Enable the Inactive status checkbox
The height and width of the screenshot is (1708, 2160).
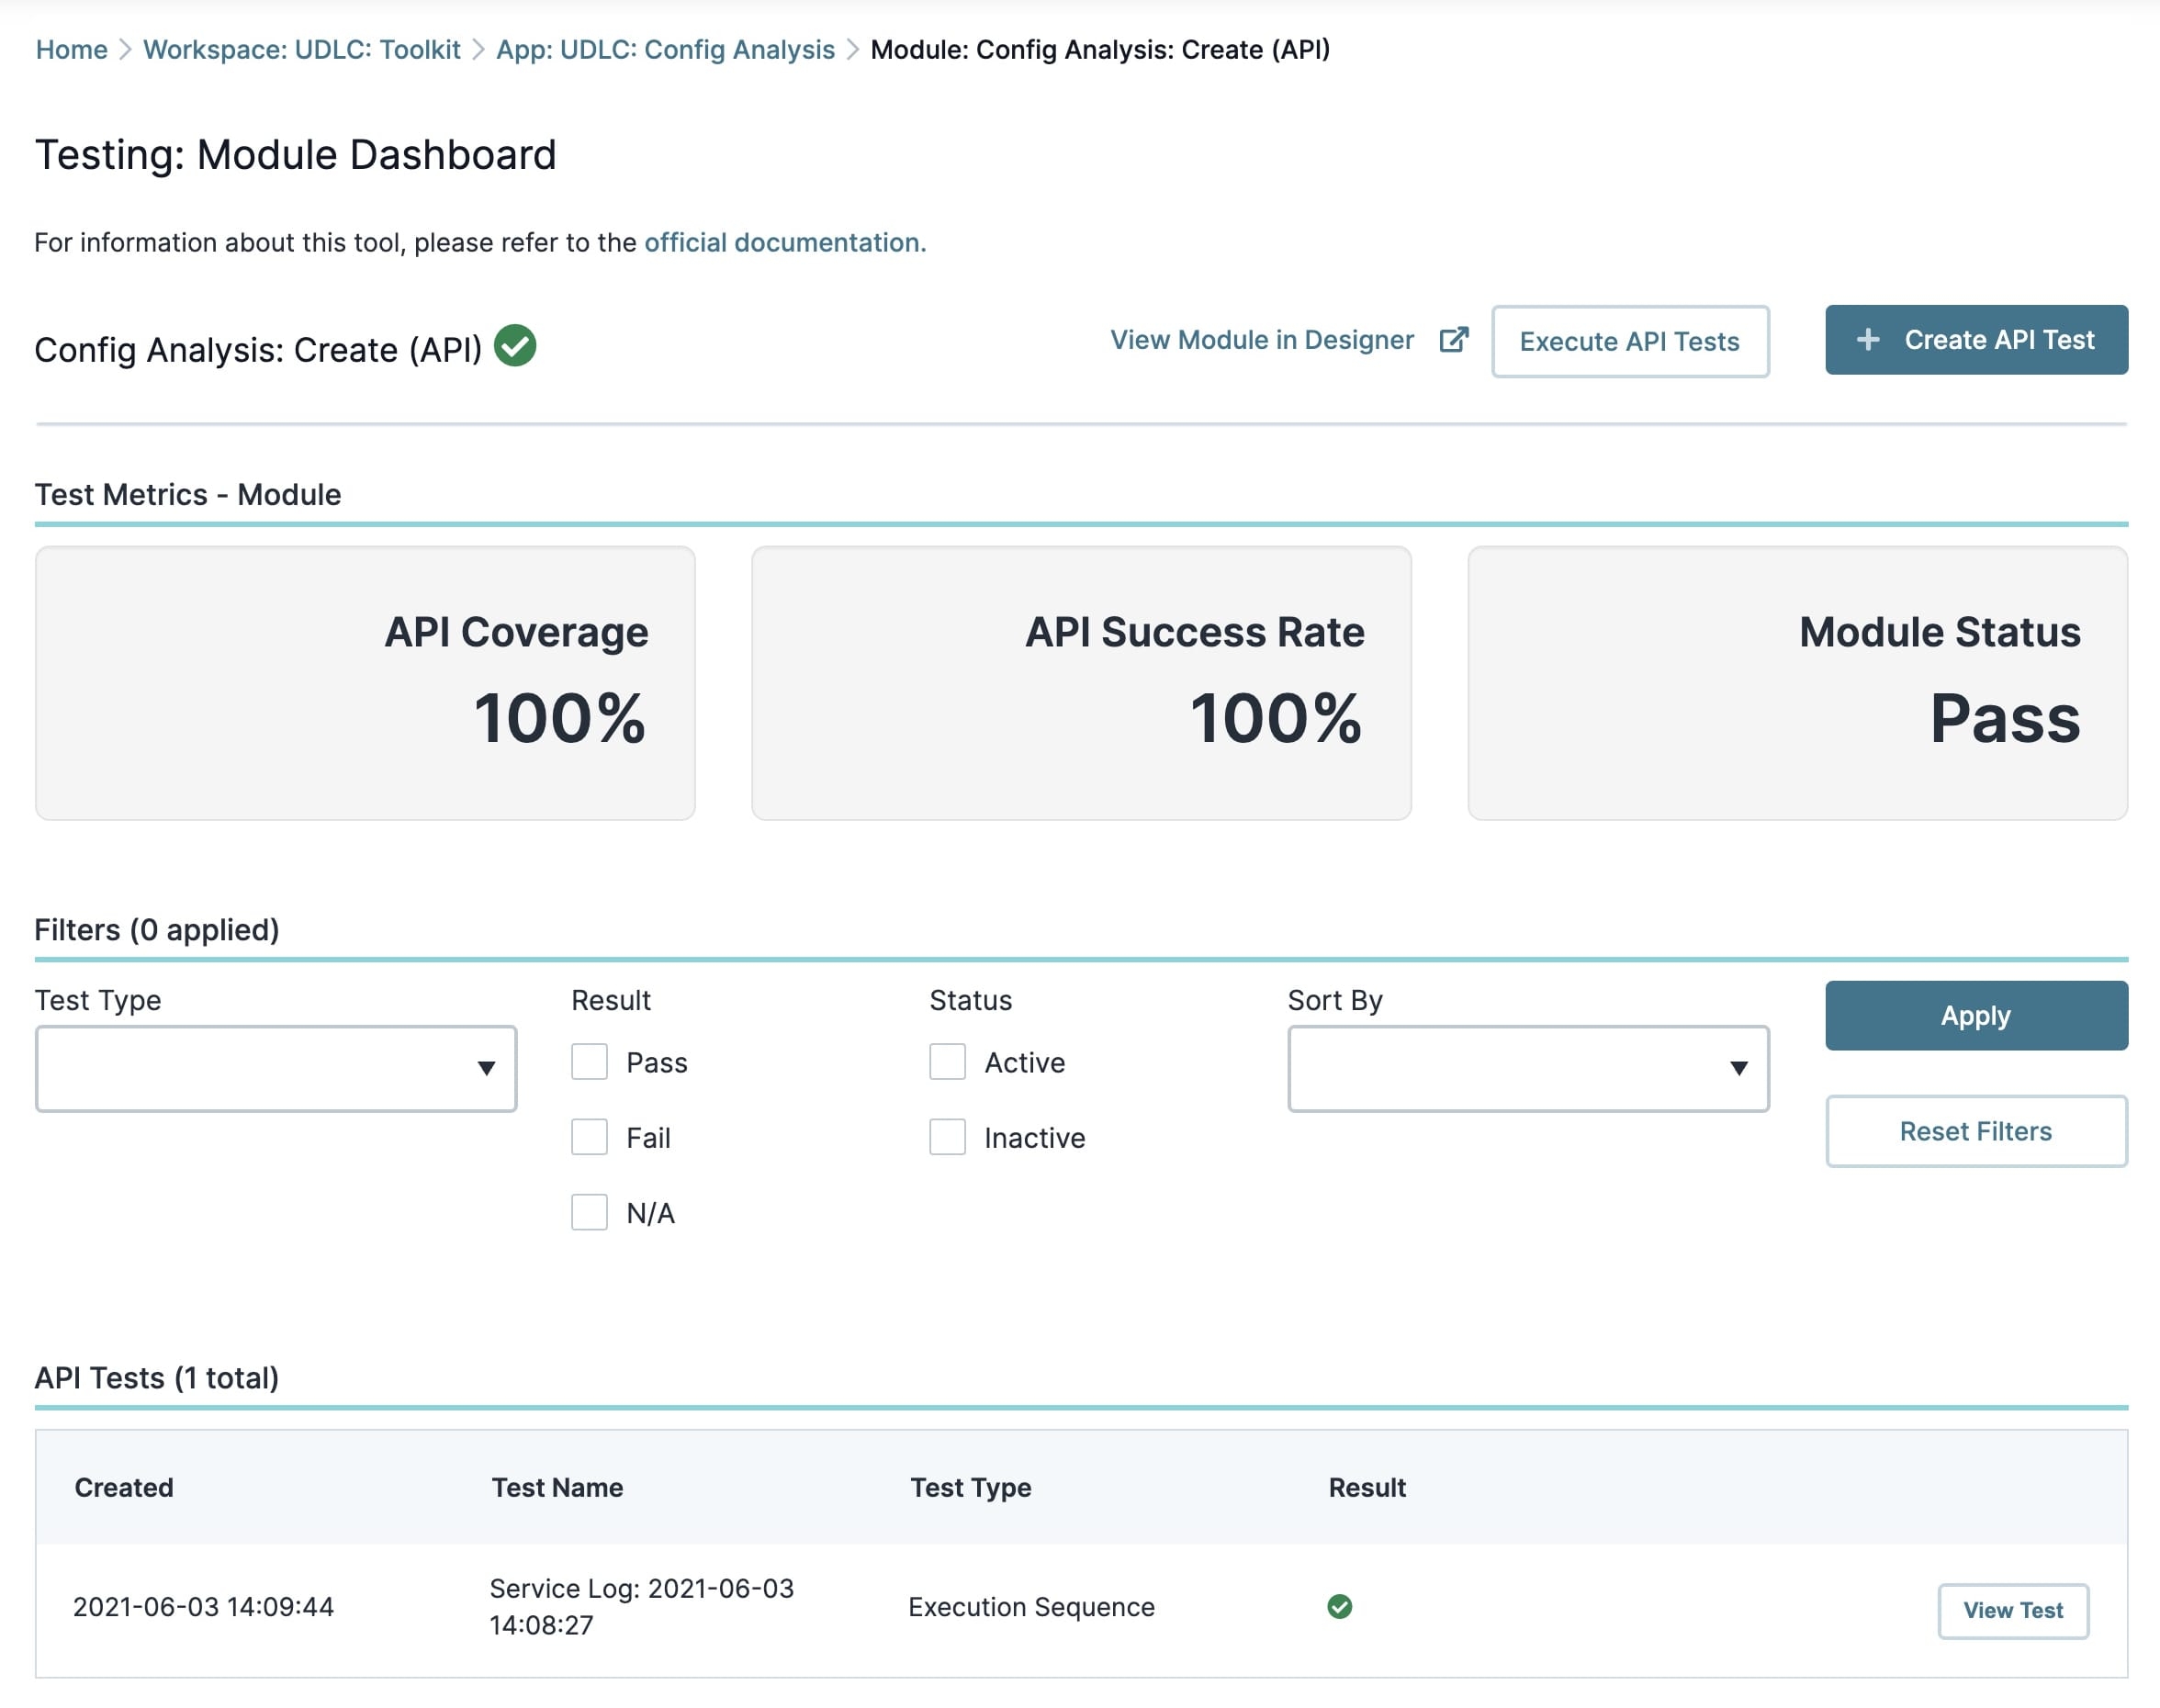(x=947, y=1137)
